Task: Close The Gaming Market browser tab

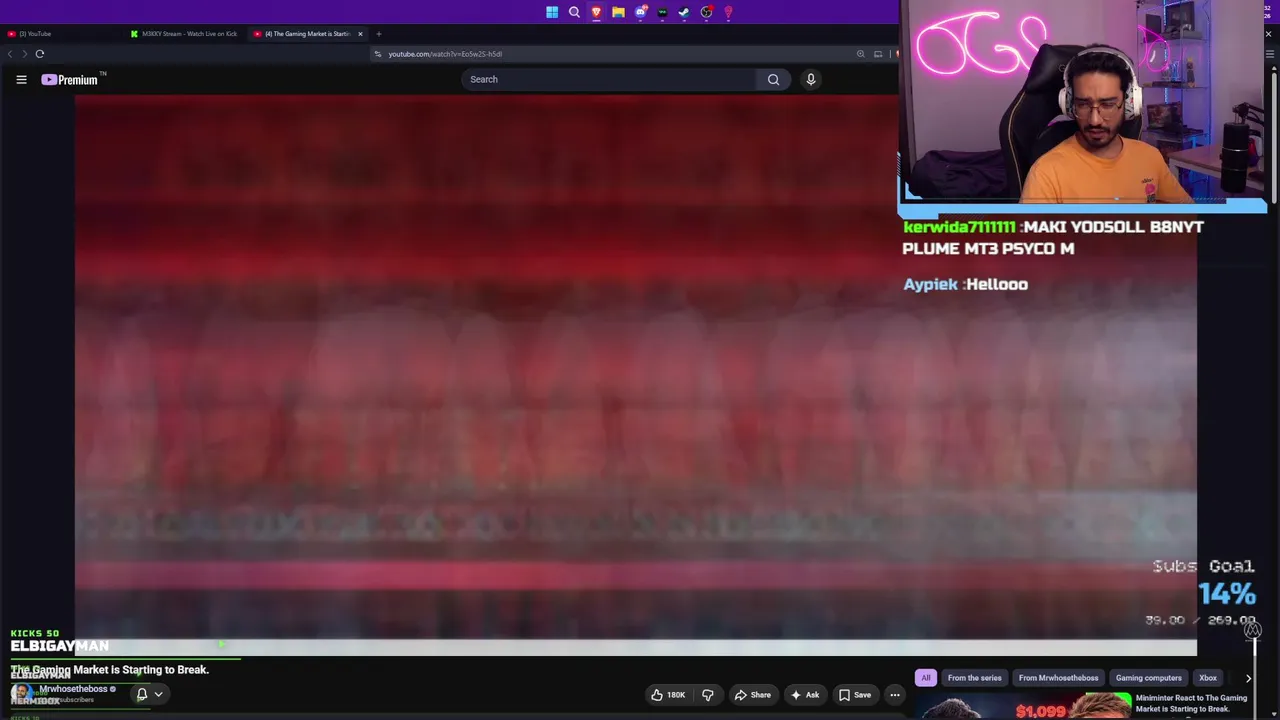Action: click(360, 34)
